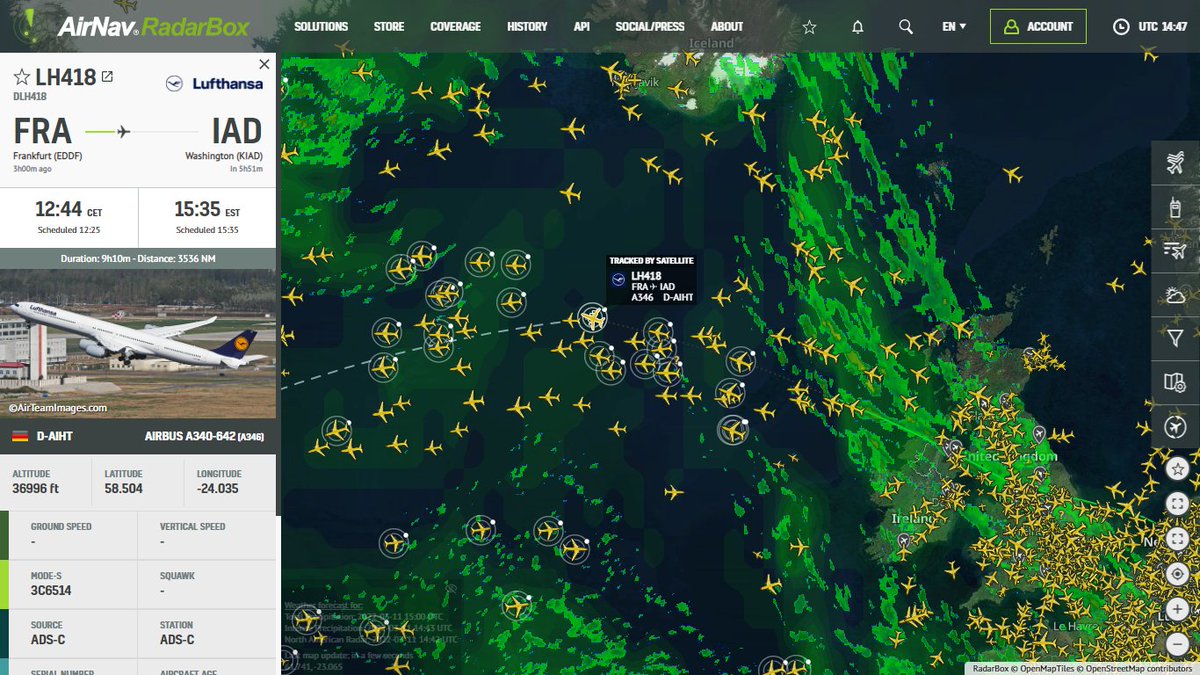The height and width of the screenshot is (675, 1200).
Task: Open search magnifier in the header
Action: click(x=906, y=27)
